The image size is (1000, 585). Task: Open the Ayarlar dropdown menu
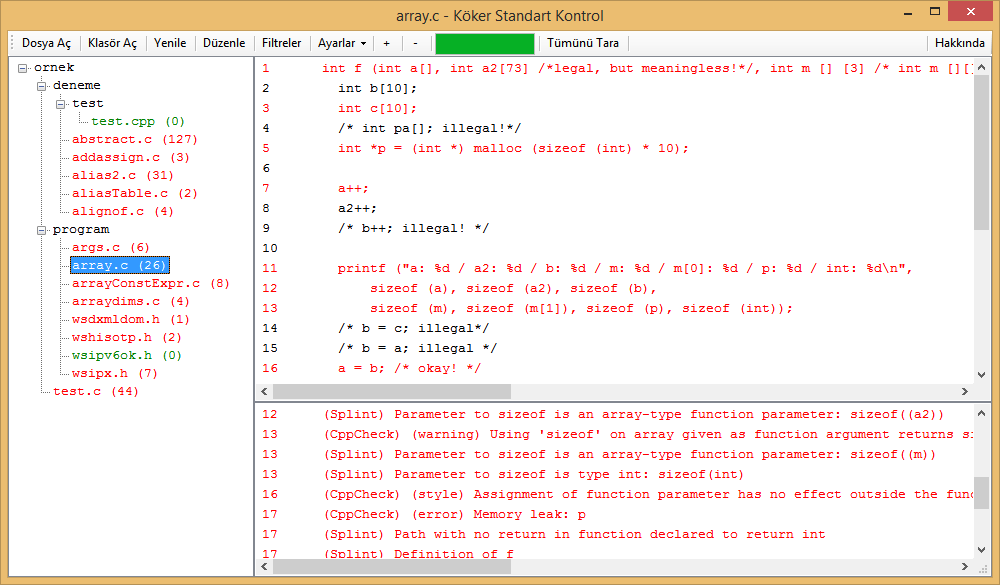click(x=342, y=43)
